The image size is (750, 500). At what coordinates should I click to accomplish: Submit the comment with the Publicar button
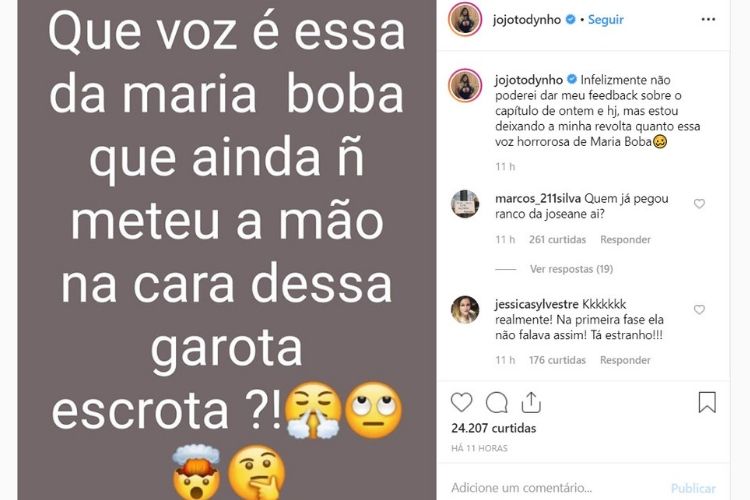[693, 489]
